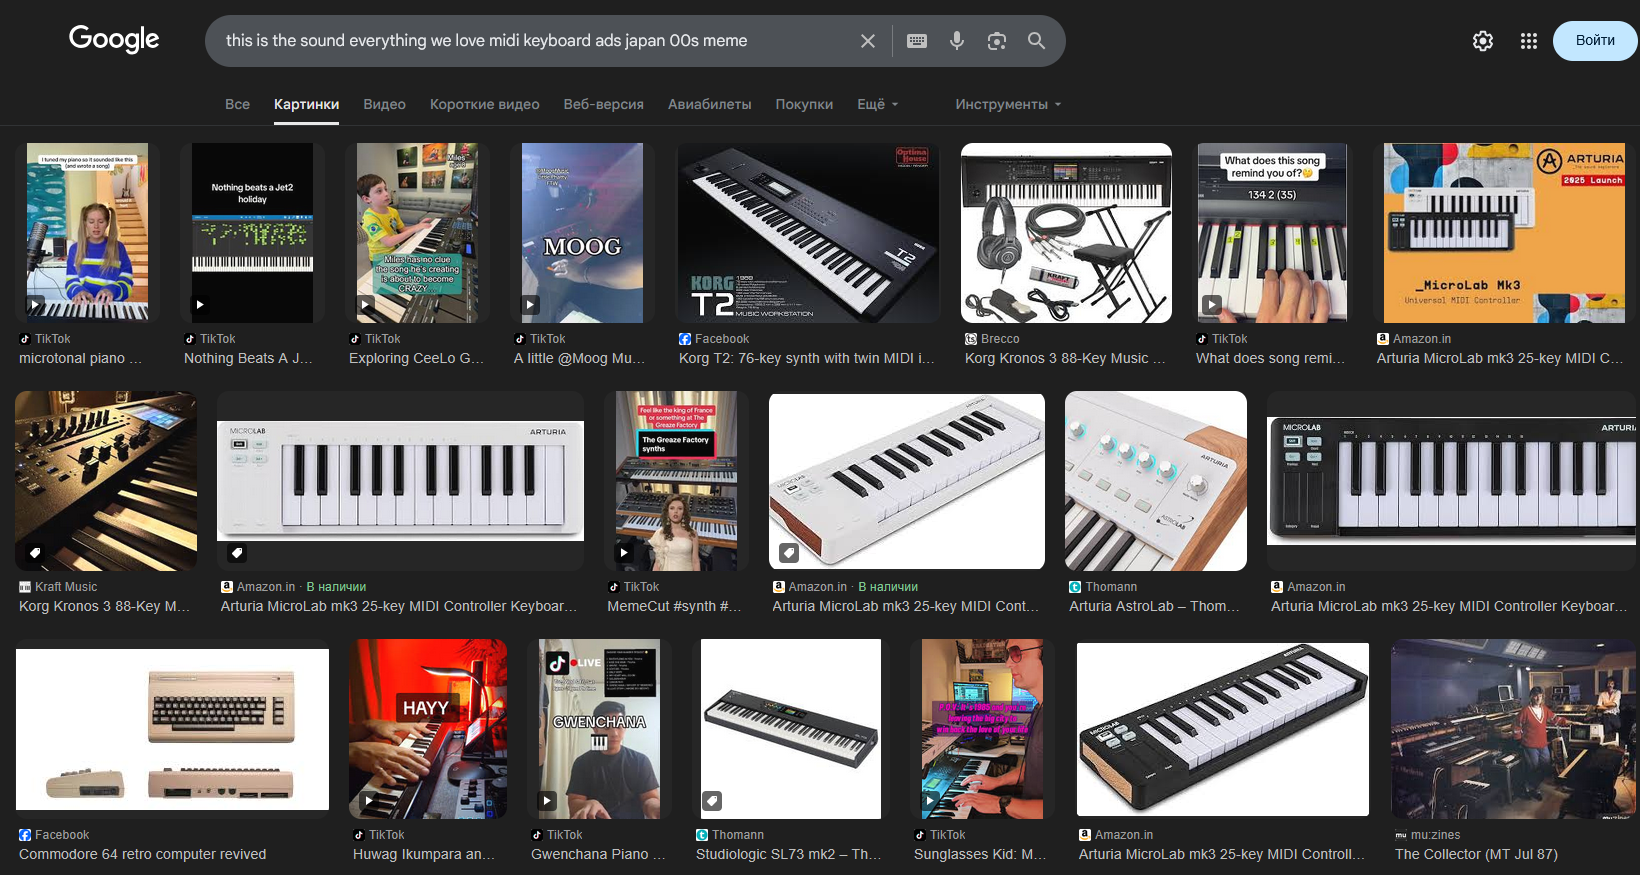Start voice search with the microphone icon

957,41
